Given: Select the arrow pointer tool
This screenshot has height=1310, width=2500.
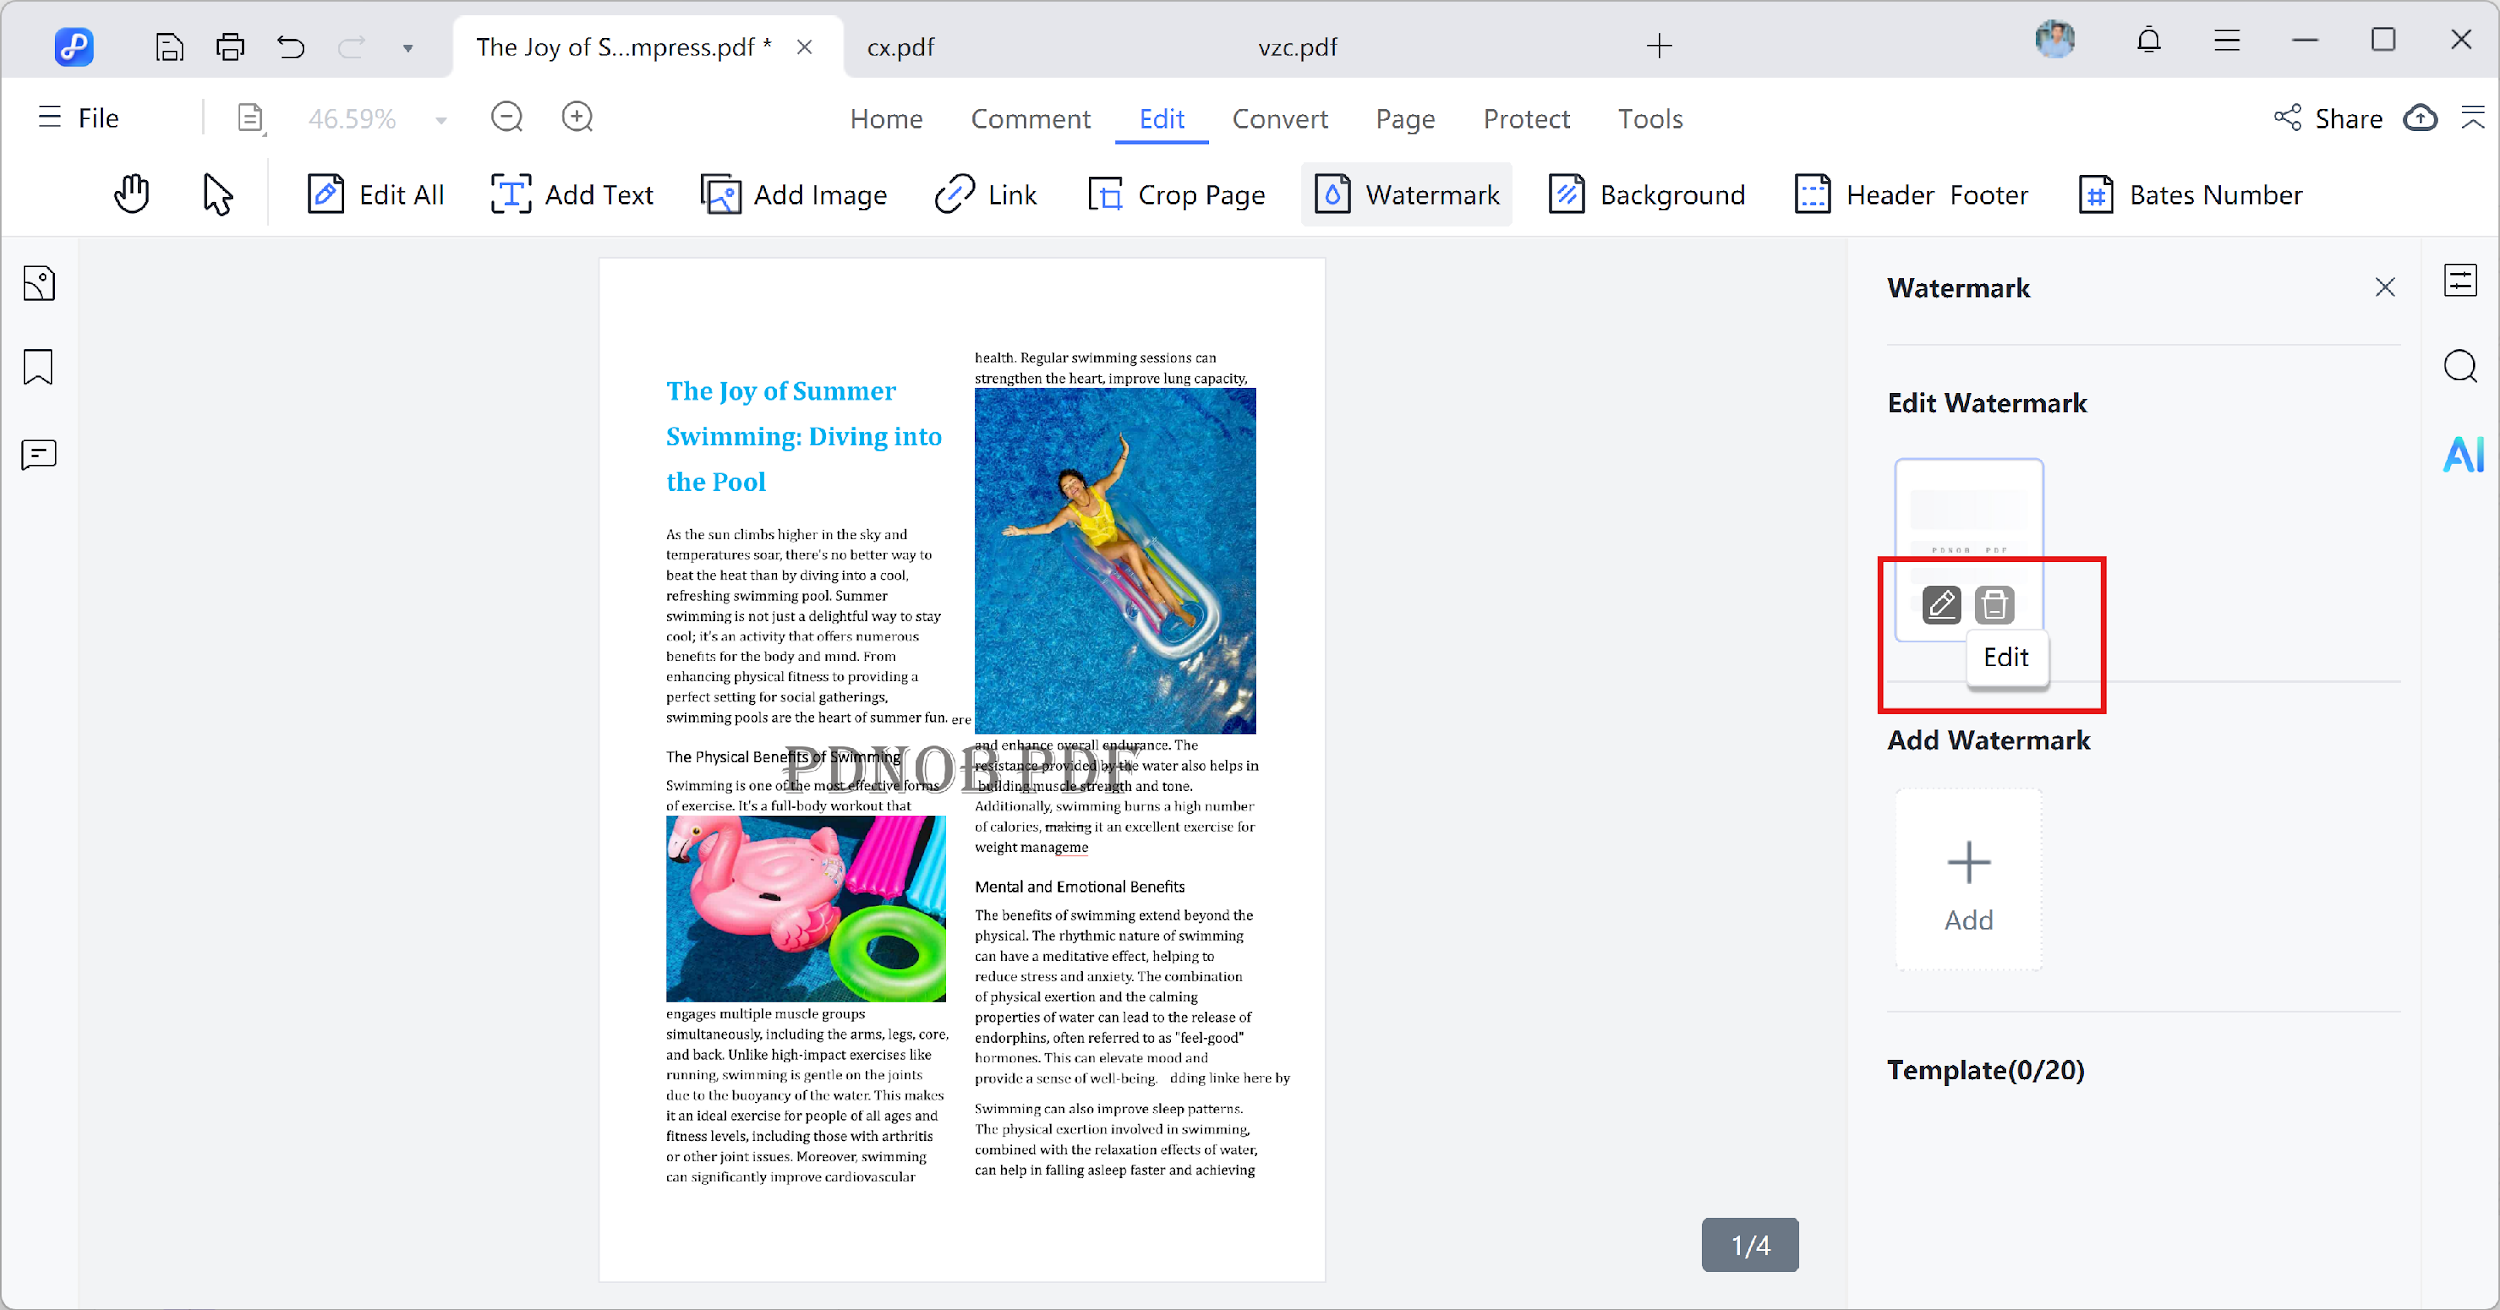Looking at the screenshot, I should (x=217, y=194).
